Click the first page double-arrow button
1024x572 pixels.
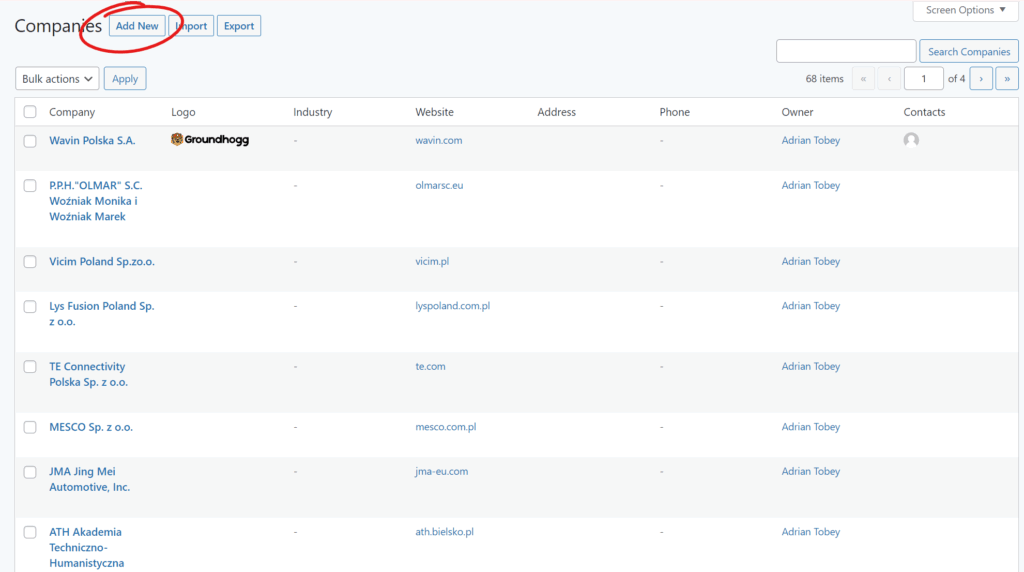(863, 78)
